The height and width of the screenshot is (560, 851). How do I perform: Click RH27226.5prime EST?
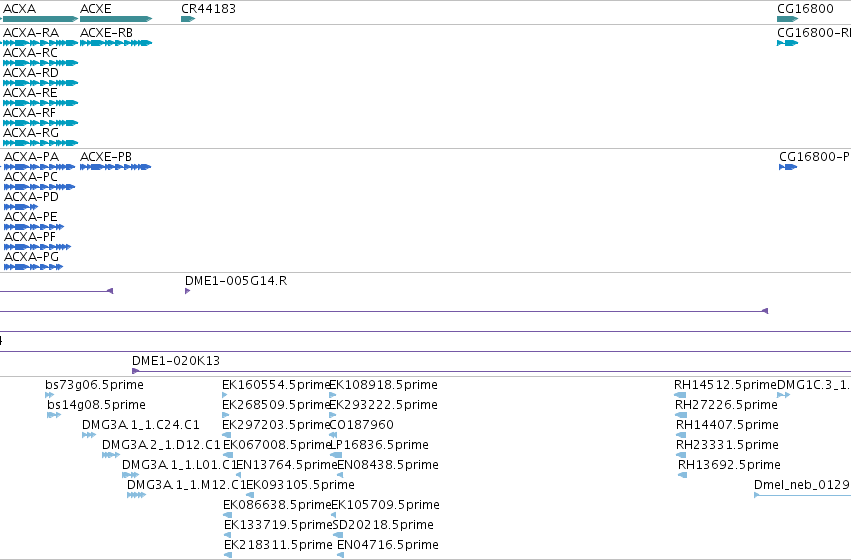pos(681,415)
